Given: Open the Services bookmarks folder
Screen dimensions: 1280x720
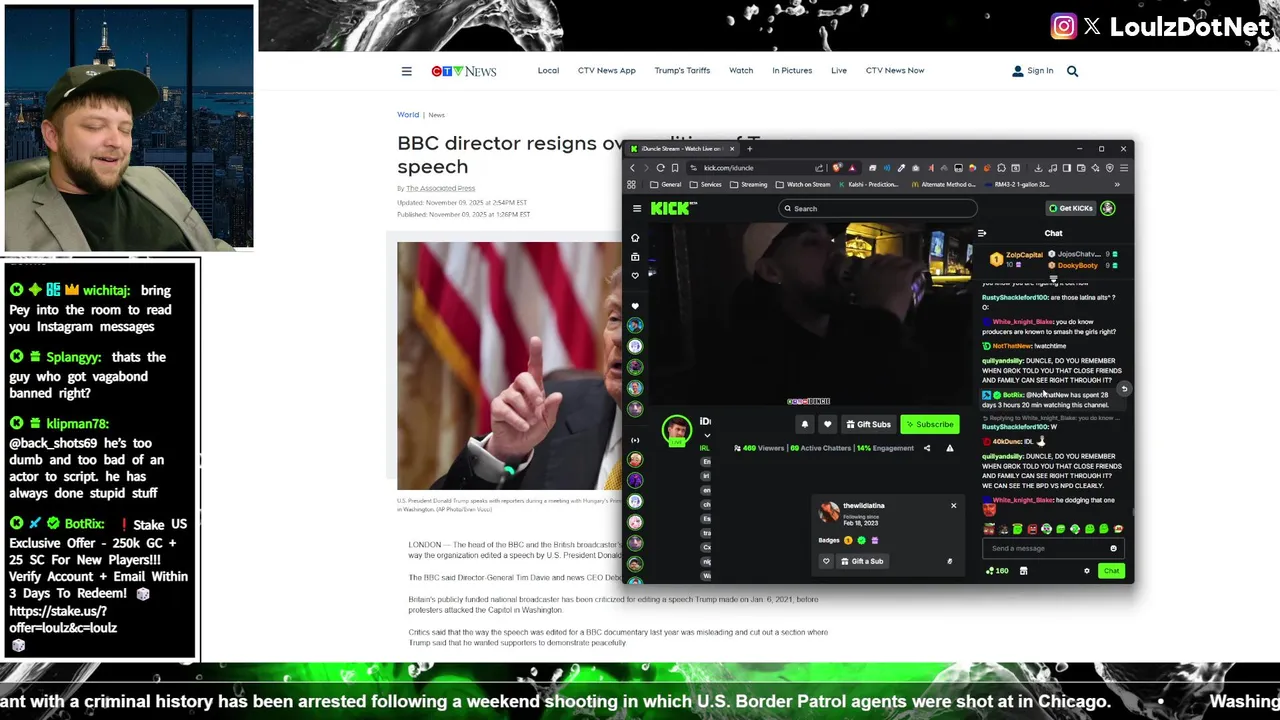Looking at the screenshot, I should click(706, 185).
